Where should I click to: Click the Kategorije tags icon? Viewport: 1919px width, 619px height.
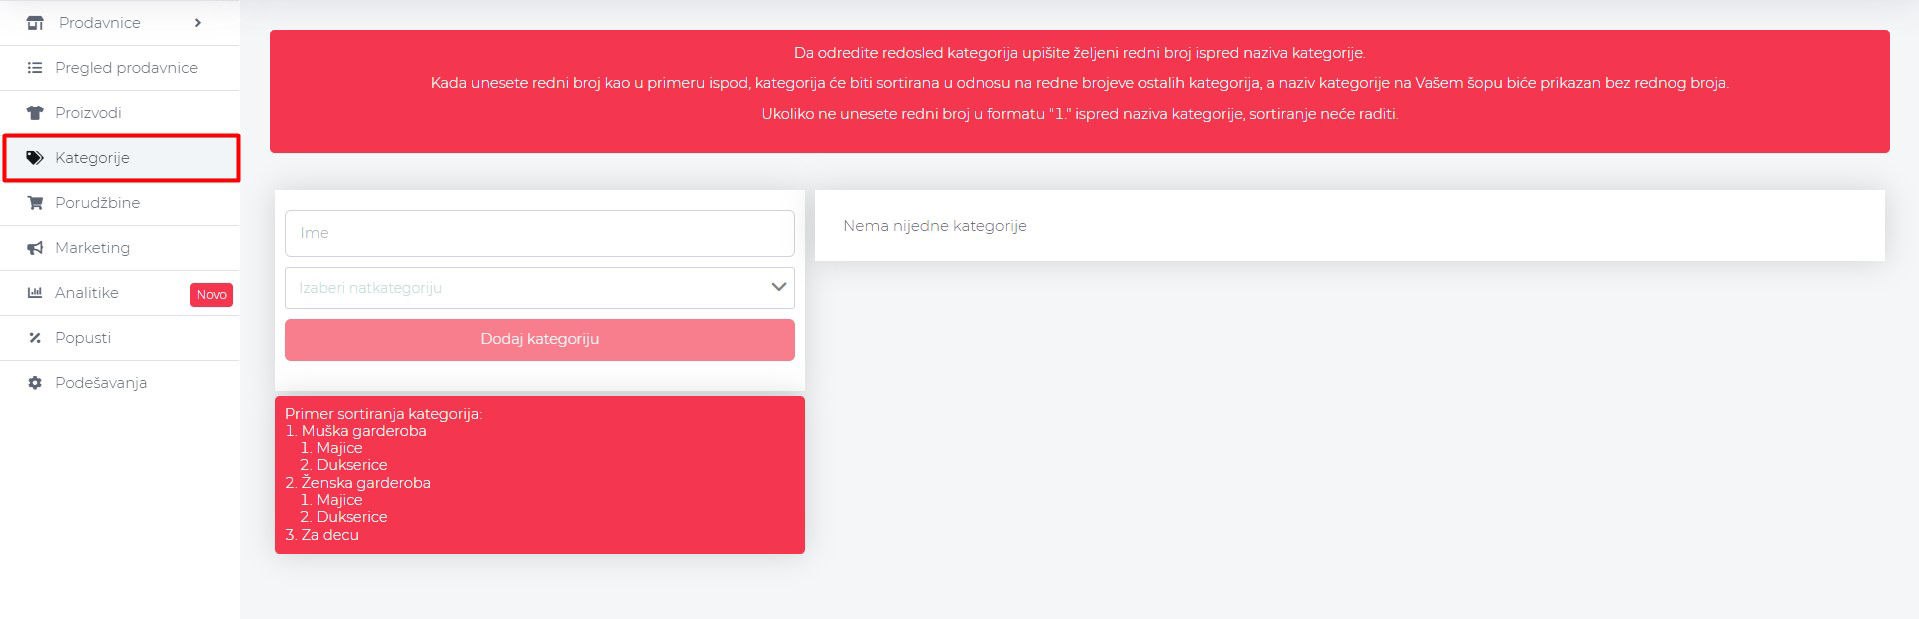tap(35, 158)
